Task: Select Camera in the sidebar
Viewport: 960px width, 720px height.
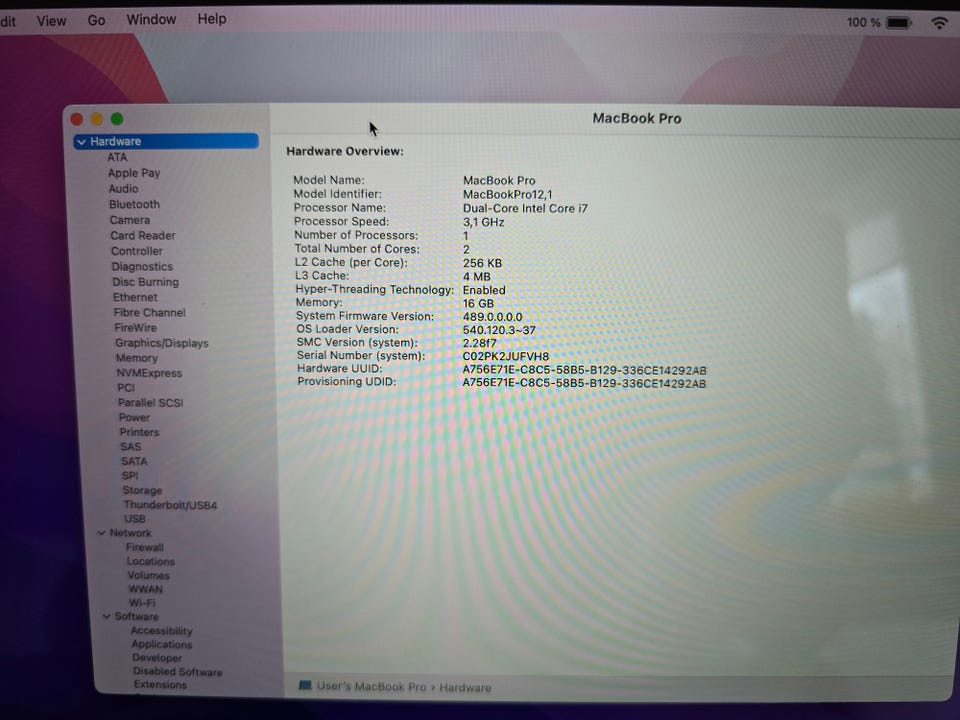Action: tap(130, 220)
